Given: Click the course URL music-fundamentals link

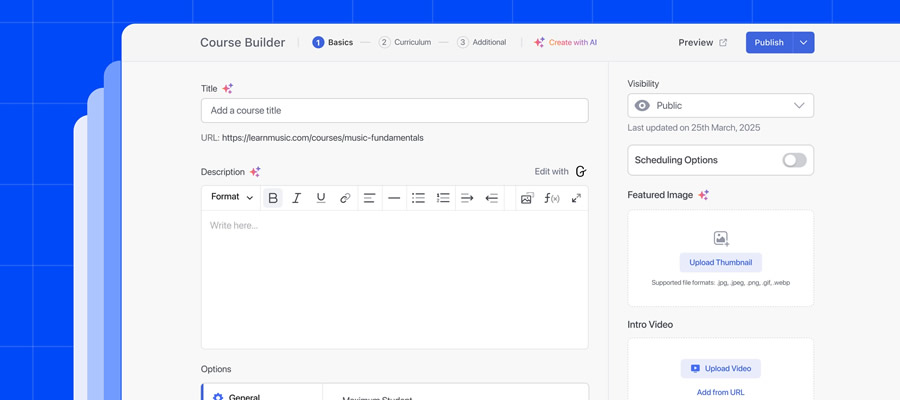Looking at the screenshot, I should coord(323,138).
